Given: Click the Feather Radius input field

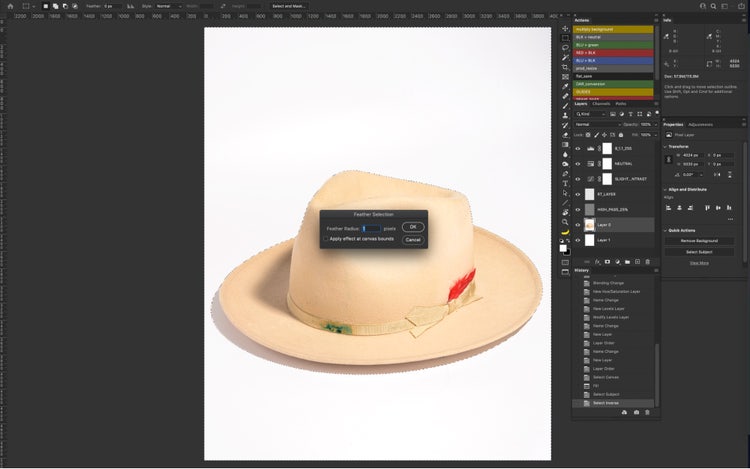Looking at the screenshot, I should click(x=370, y=228).
